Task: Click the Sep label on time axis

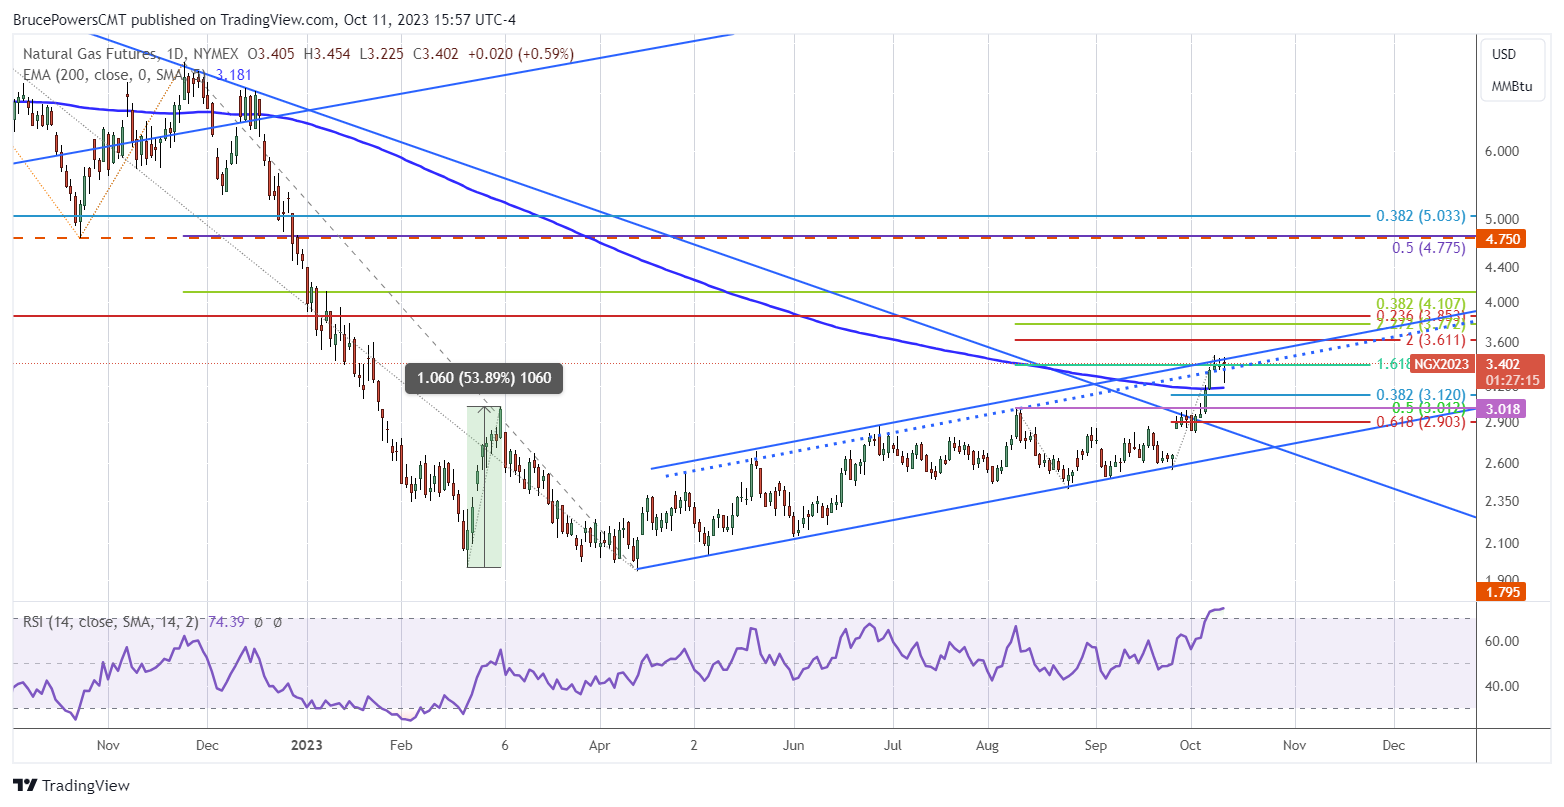Action: tap(1095, 745)
